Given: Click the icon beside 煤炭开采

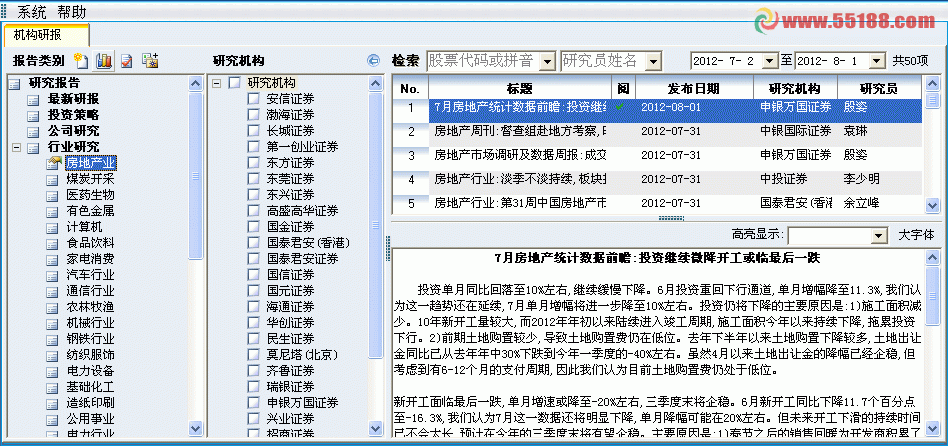Looking at the screenshot, I should click(x=52, y=179).
